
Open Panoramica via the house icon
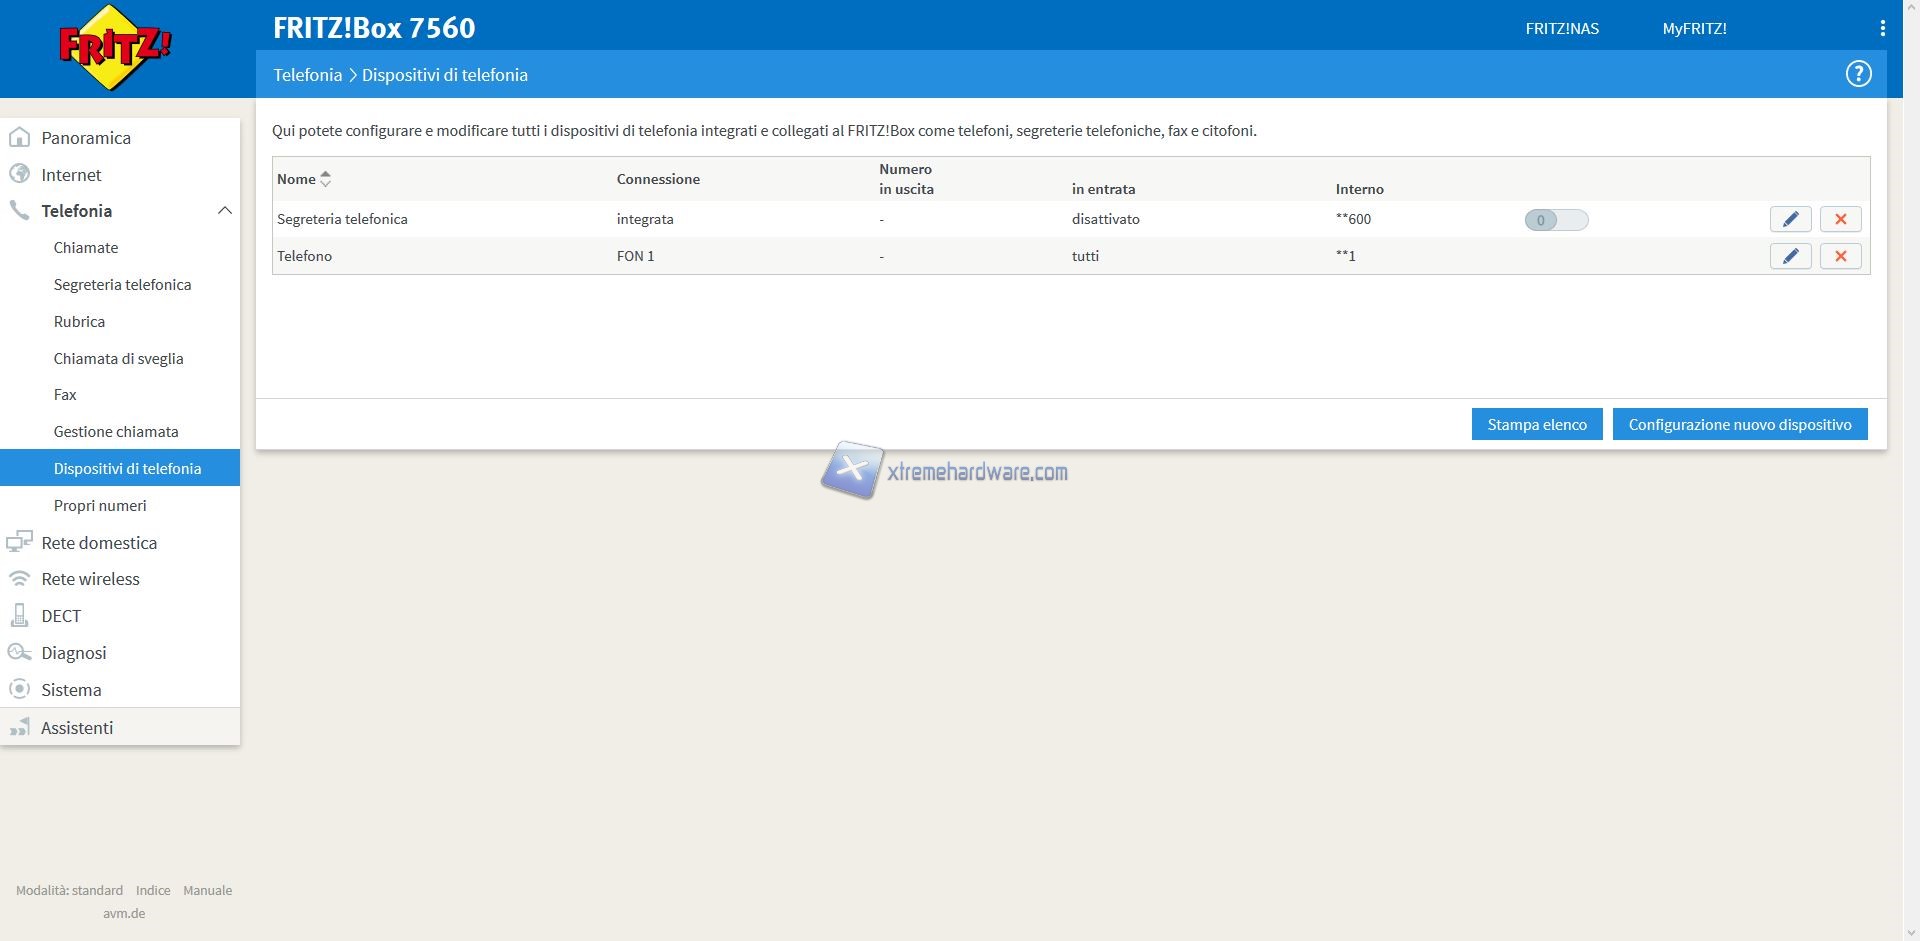(19, 138)
